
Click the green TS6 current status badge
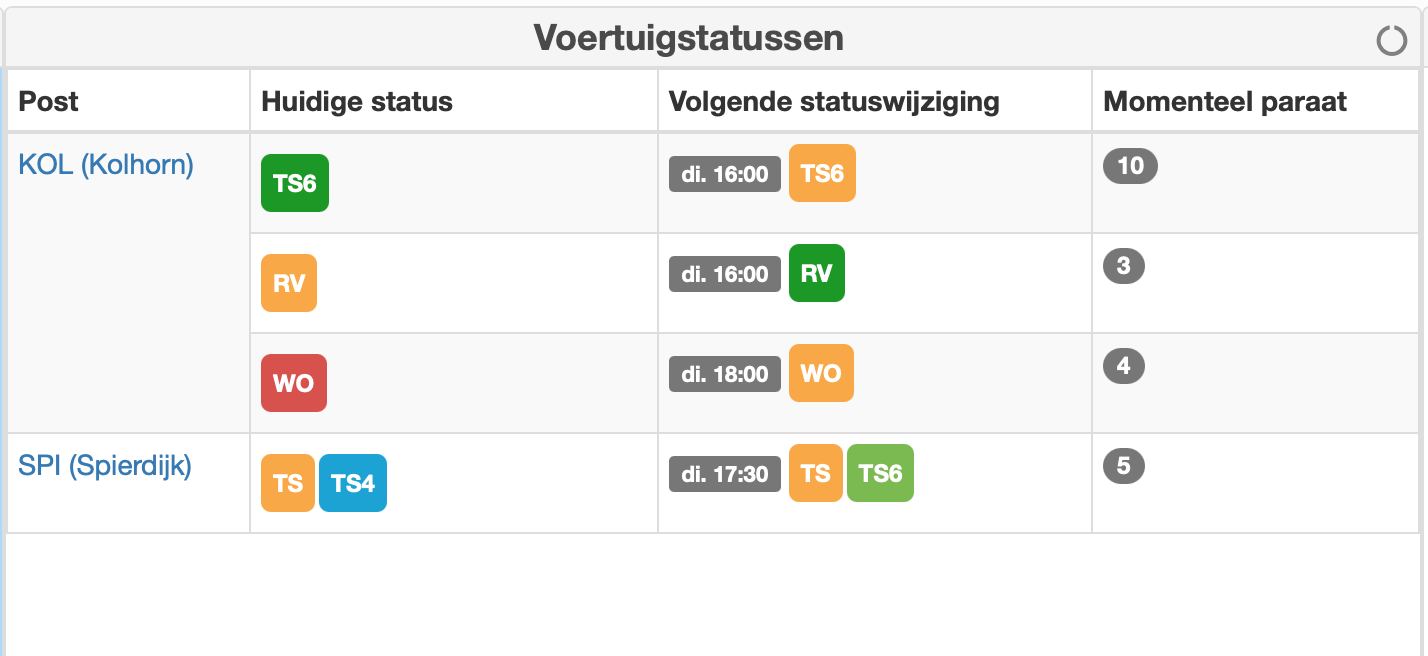coord(295,183)
